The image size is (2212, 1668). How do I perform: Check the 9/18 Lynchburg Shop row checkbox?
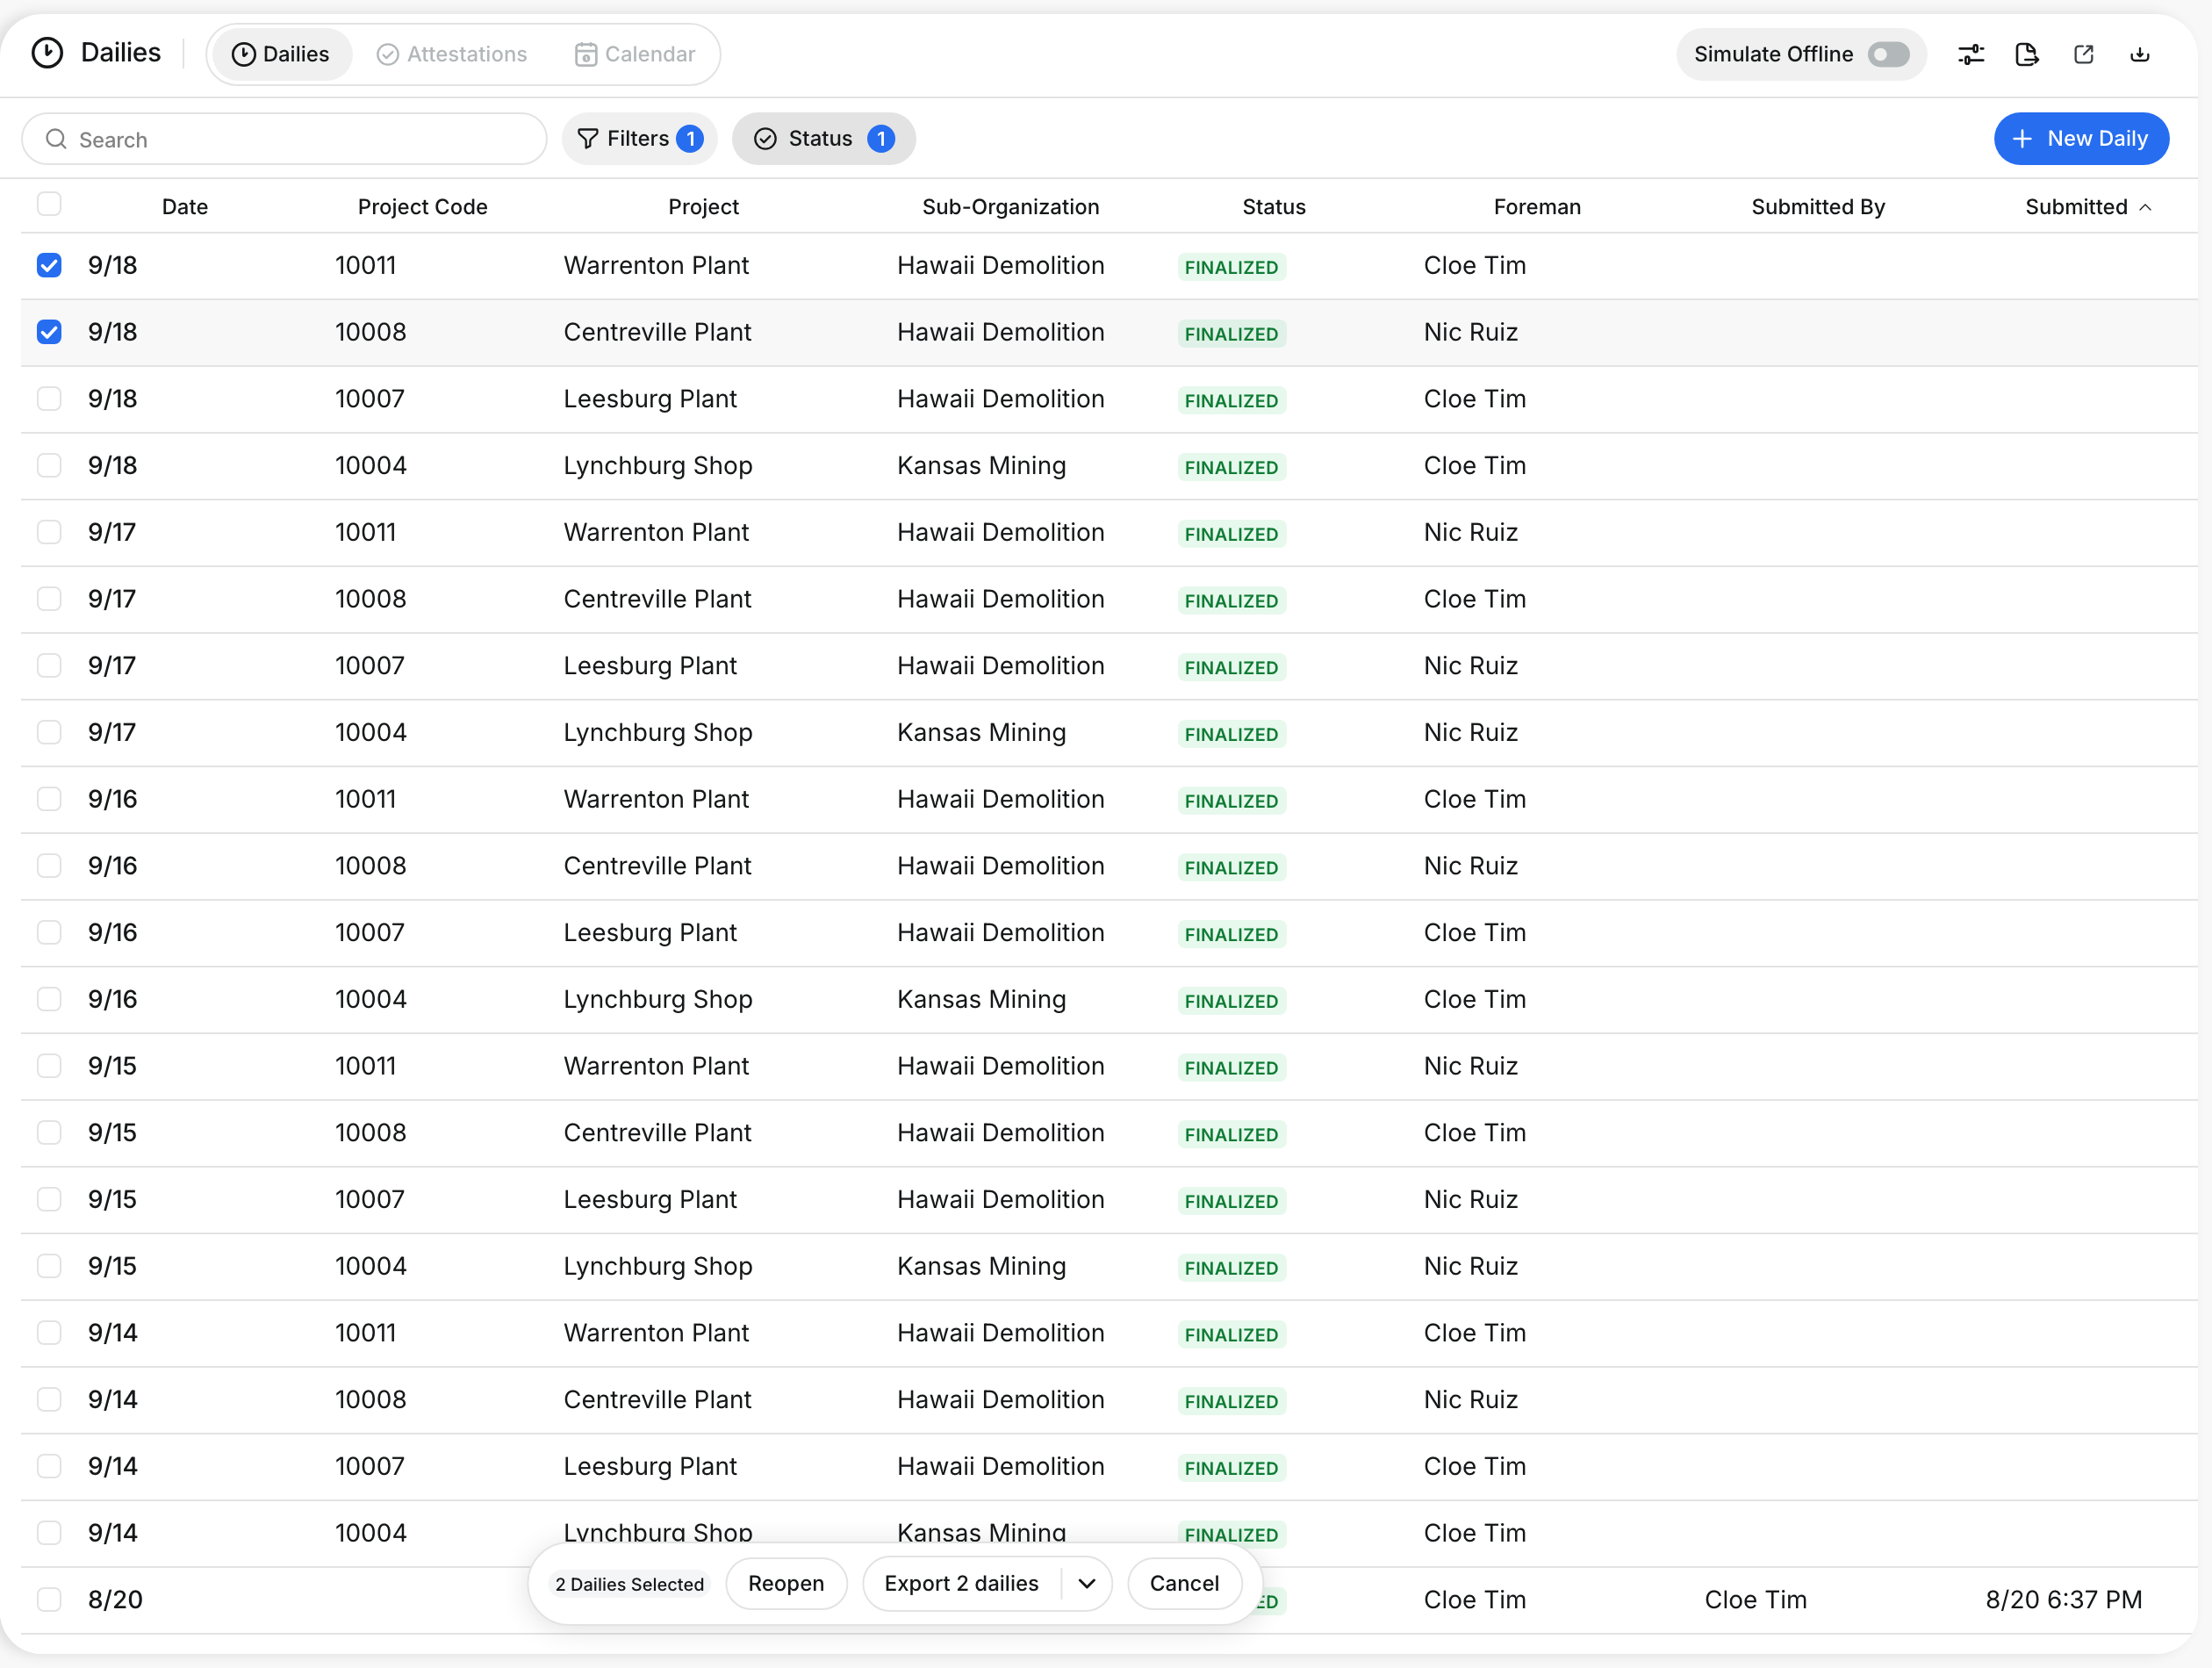pos(49,465)
